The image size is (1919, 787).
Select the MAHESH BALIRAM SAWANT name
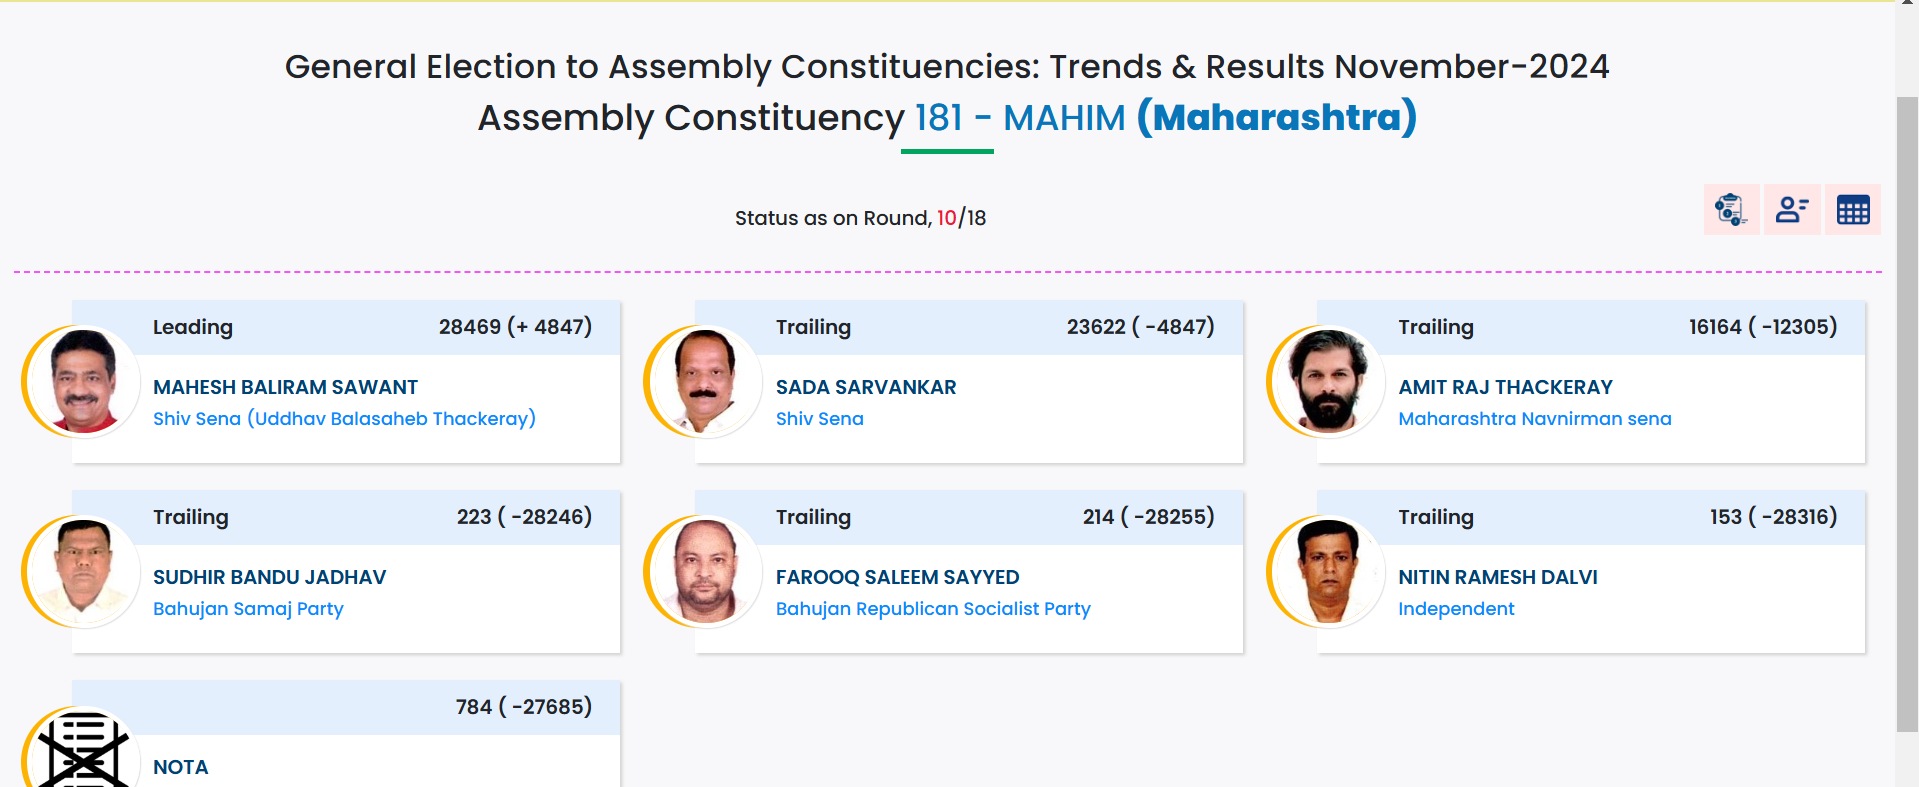(285, 387)
